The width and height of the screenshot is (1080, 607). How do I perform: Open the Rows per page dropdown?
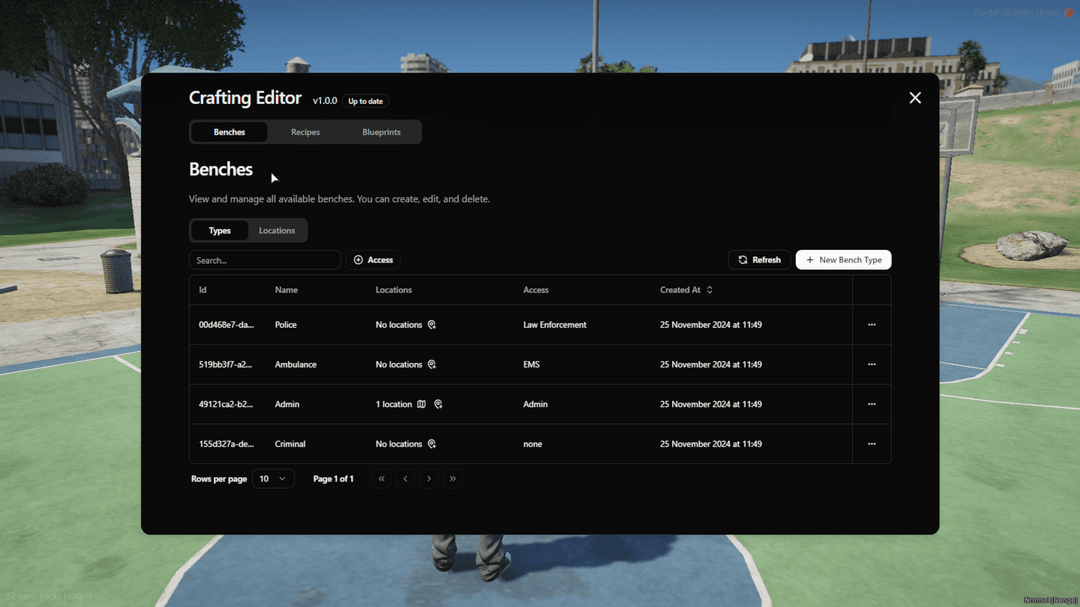(272, 479)
